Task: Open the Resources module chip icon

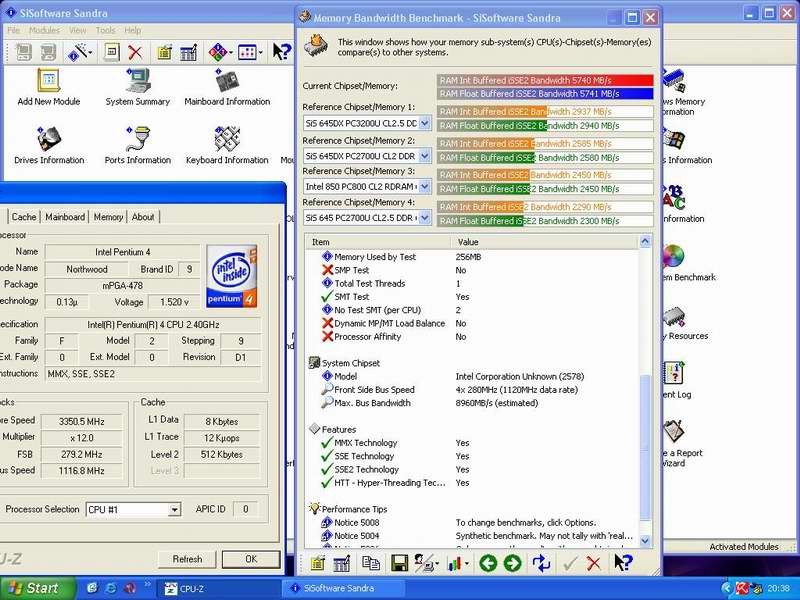Action: [x=673, y=316]
